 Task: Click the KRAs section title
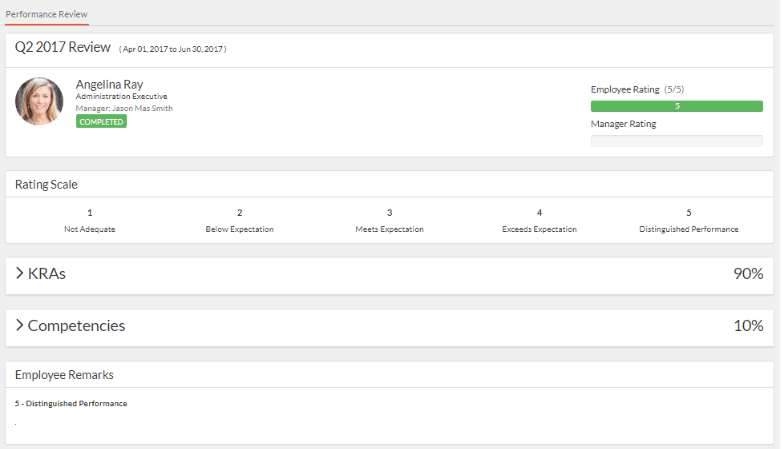coord(47,273)
